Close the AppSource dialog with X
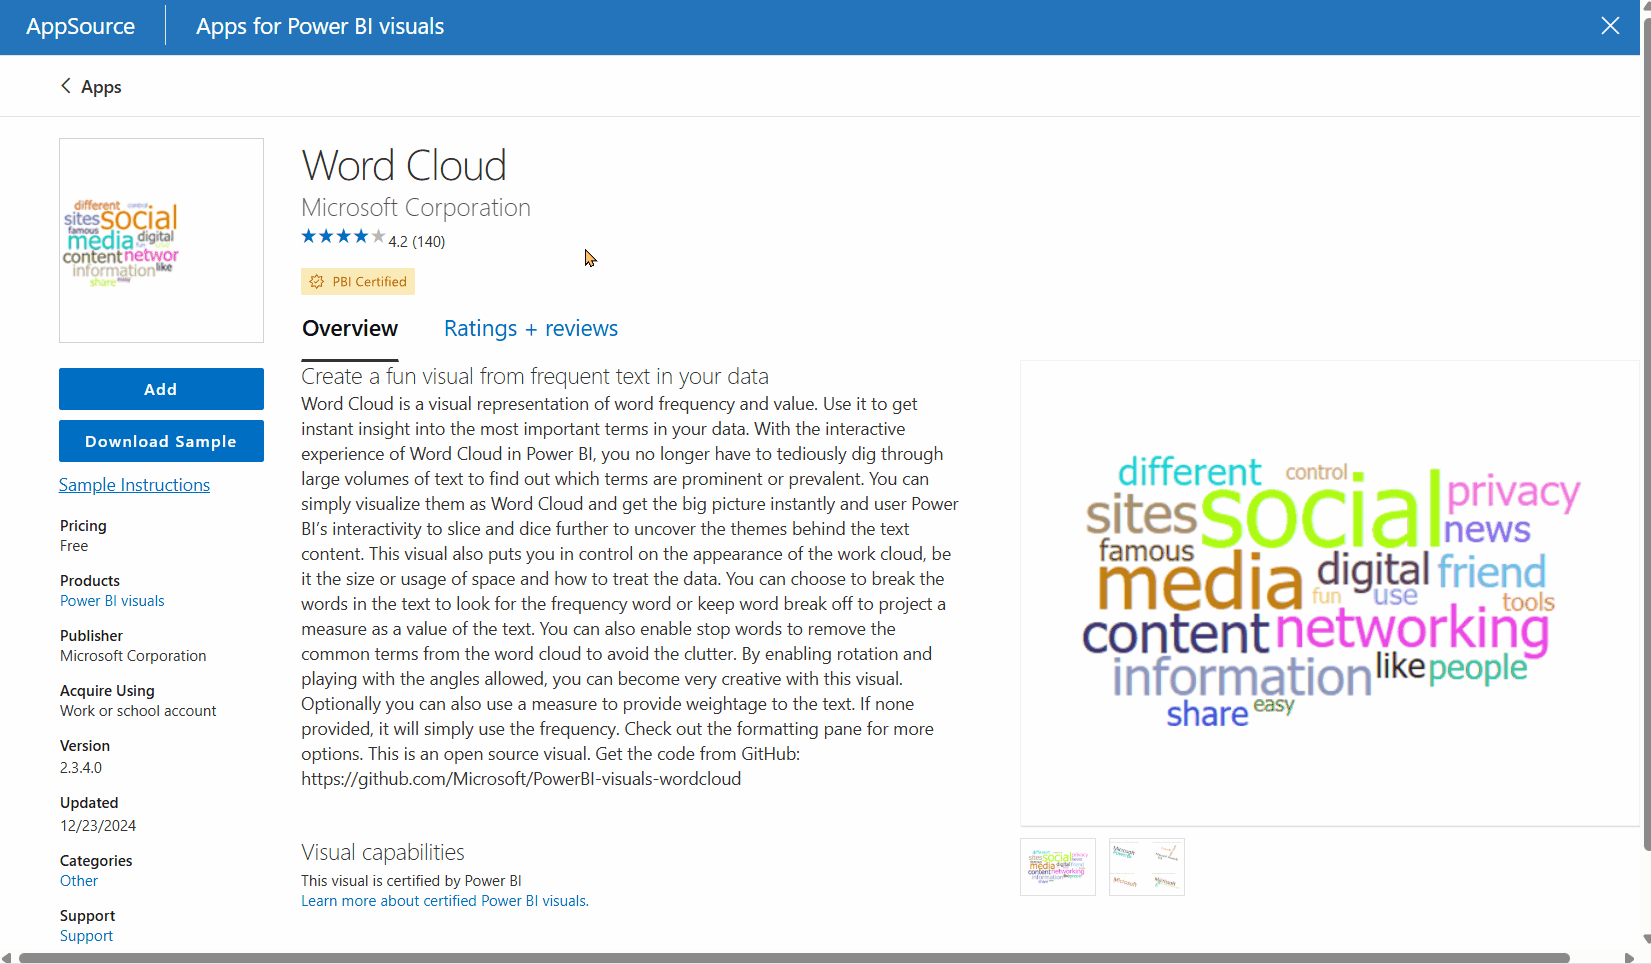Image resolution: width=1651 pixels, height=964 pixels. 1609,26
